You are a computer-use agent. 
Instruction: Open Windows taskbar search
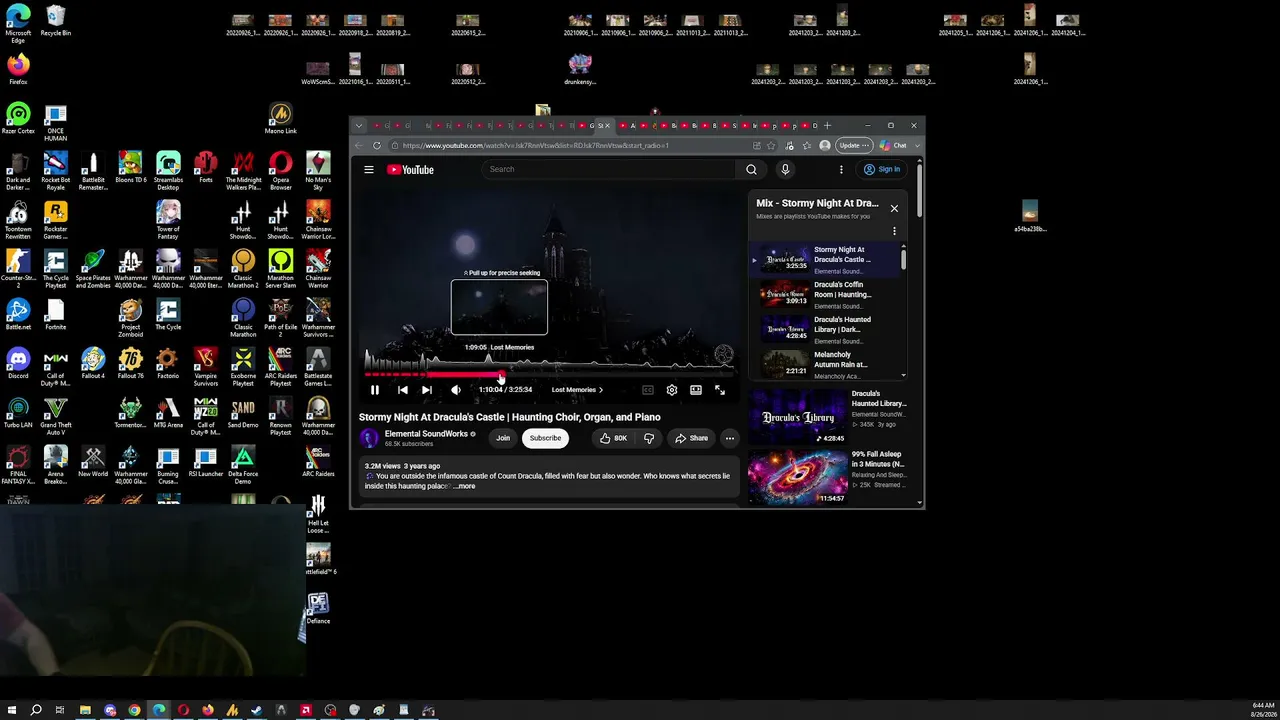coord(36,710)
